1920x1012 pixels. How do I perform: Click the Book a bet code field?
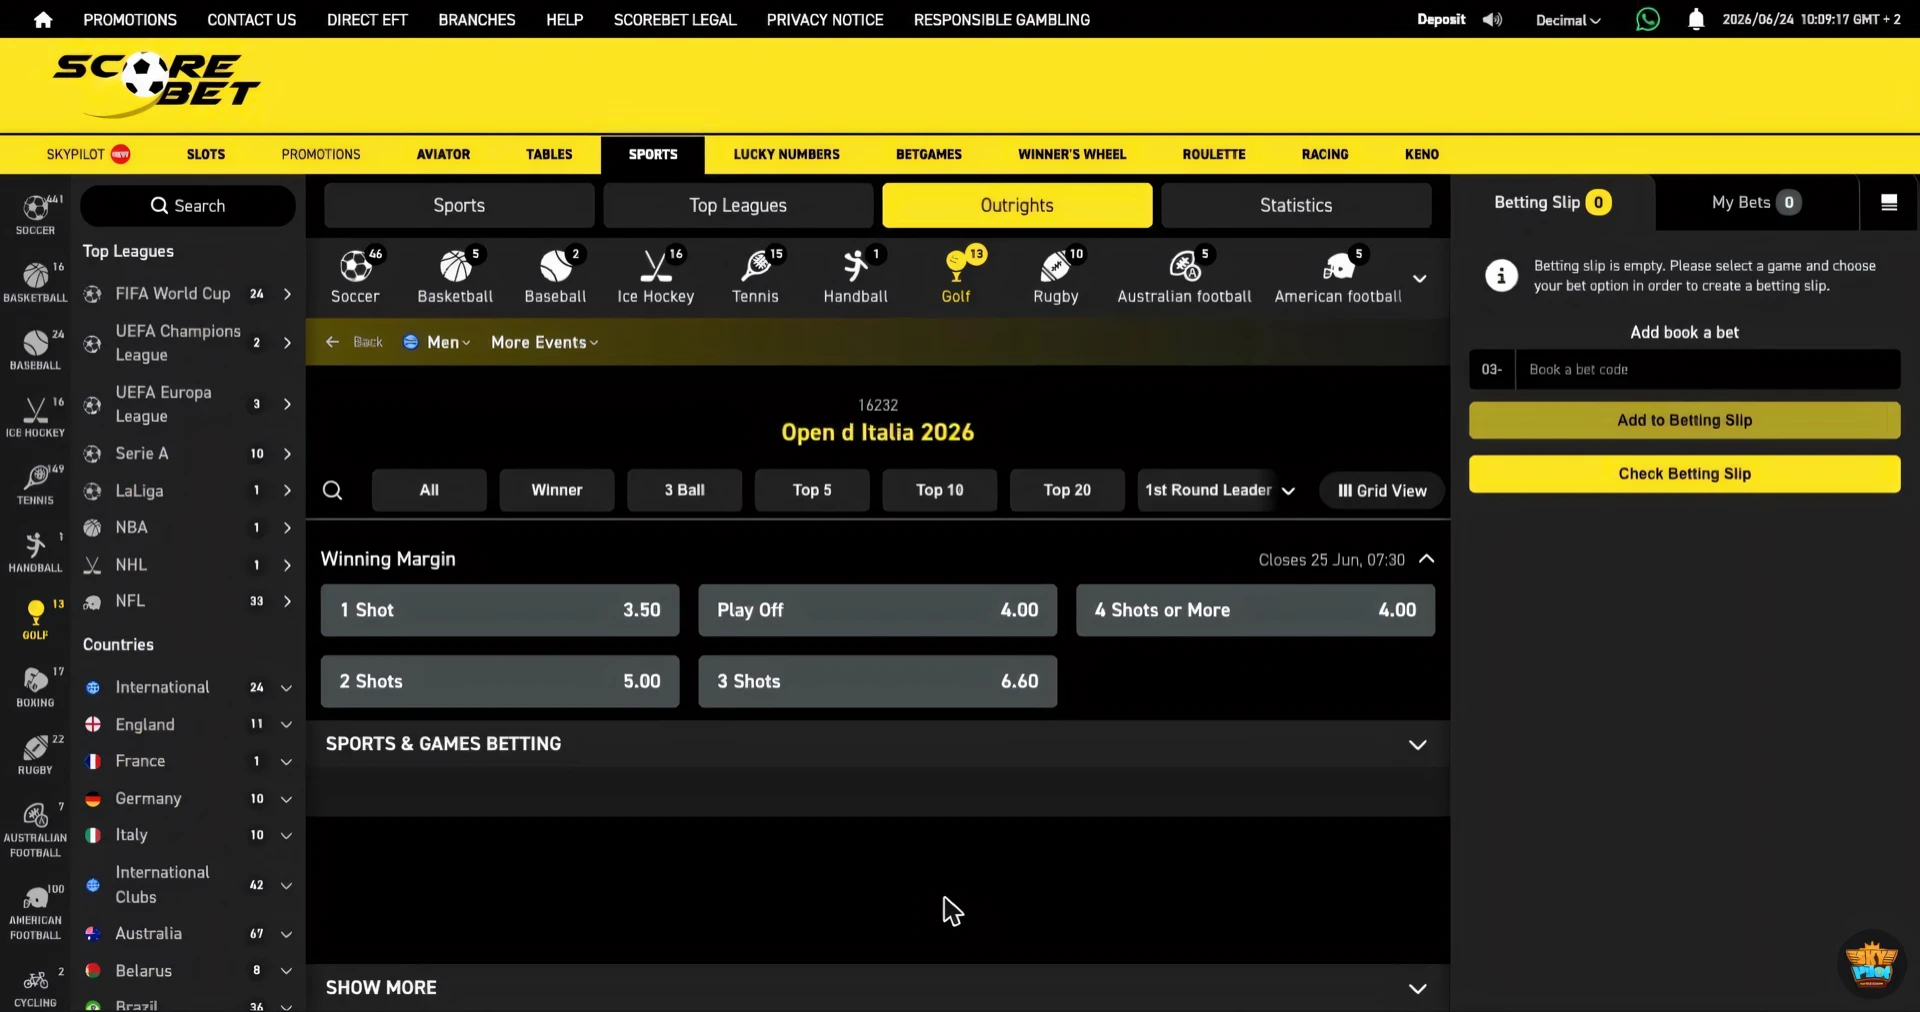click(x=1707, y=369)
